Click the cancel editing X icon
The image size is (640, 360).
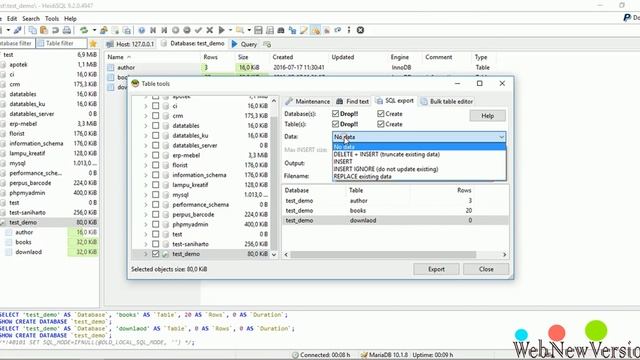tap(210, 30)
